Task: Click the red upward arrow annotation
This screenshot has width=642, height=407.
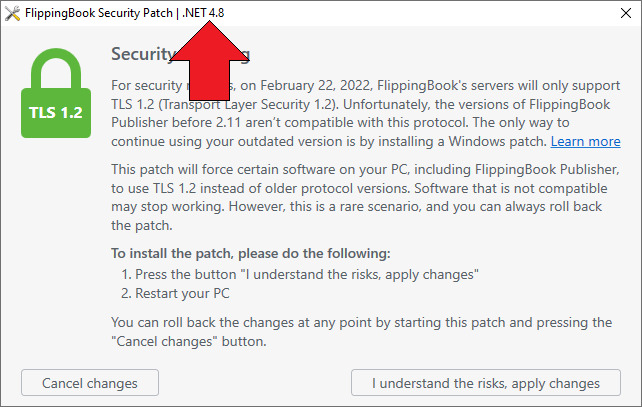Action: click(x=209, y=61)
